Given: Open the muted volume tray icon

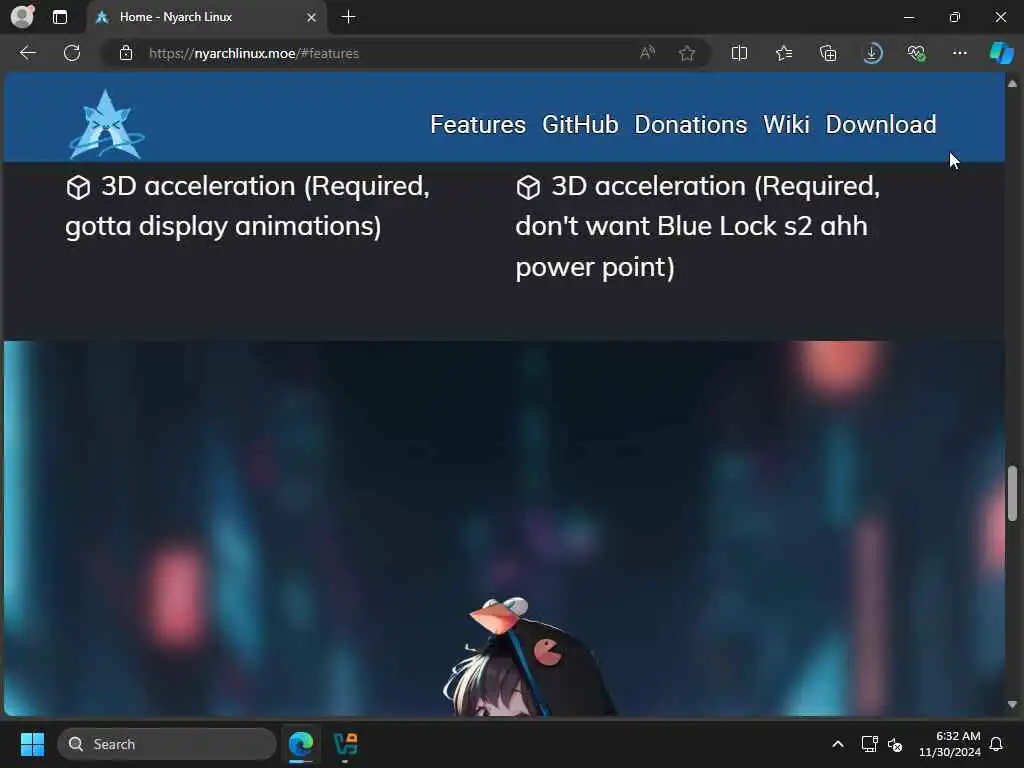Looking at the screenshot, I should point(895,744).
